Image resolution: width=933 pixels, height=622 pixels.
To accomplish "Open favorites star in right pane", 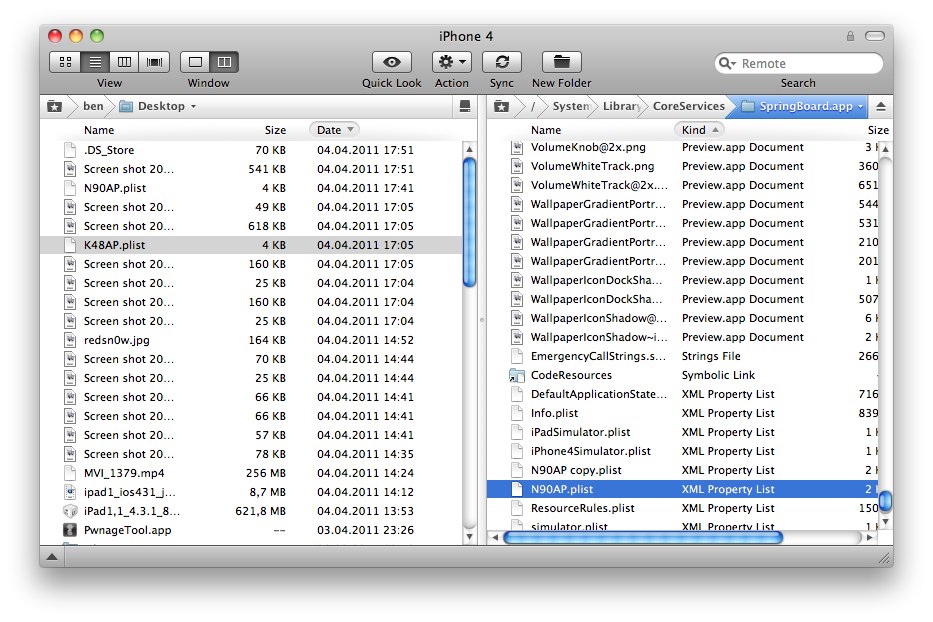I will [502, 107].
